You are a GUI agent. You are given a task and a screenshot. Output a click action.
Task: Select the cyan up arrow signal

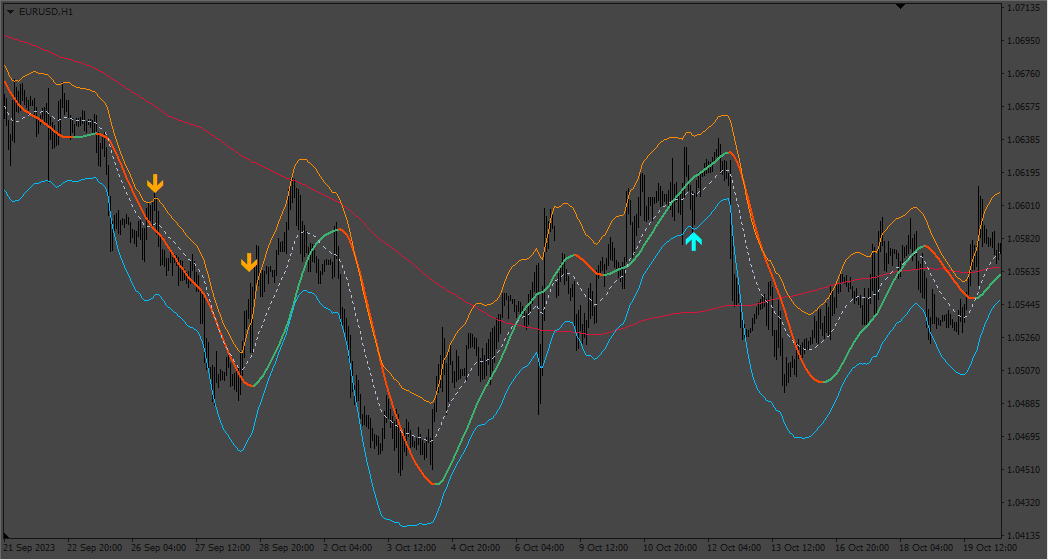pyautogui.click(x=694, y=241)
